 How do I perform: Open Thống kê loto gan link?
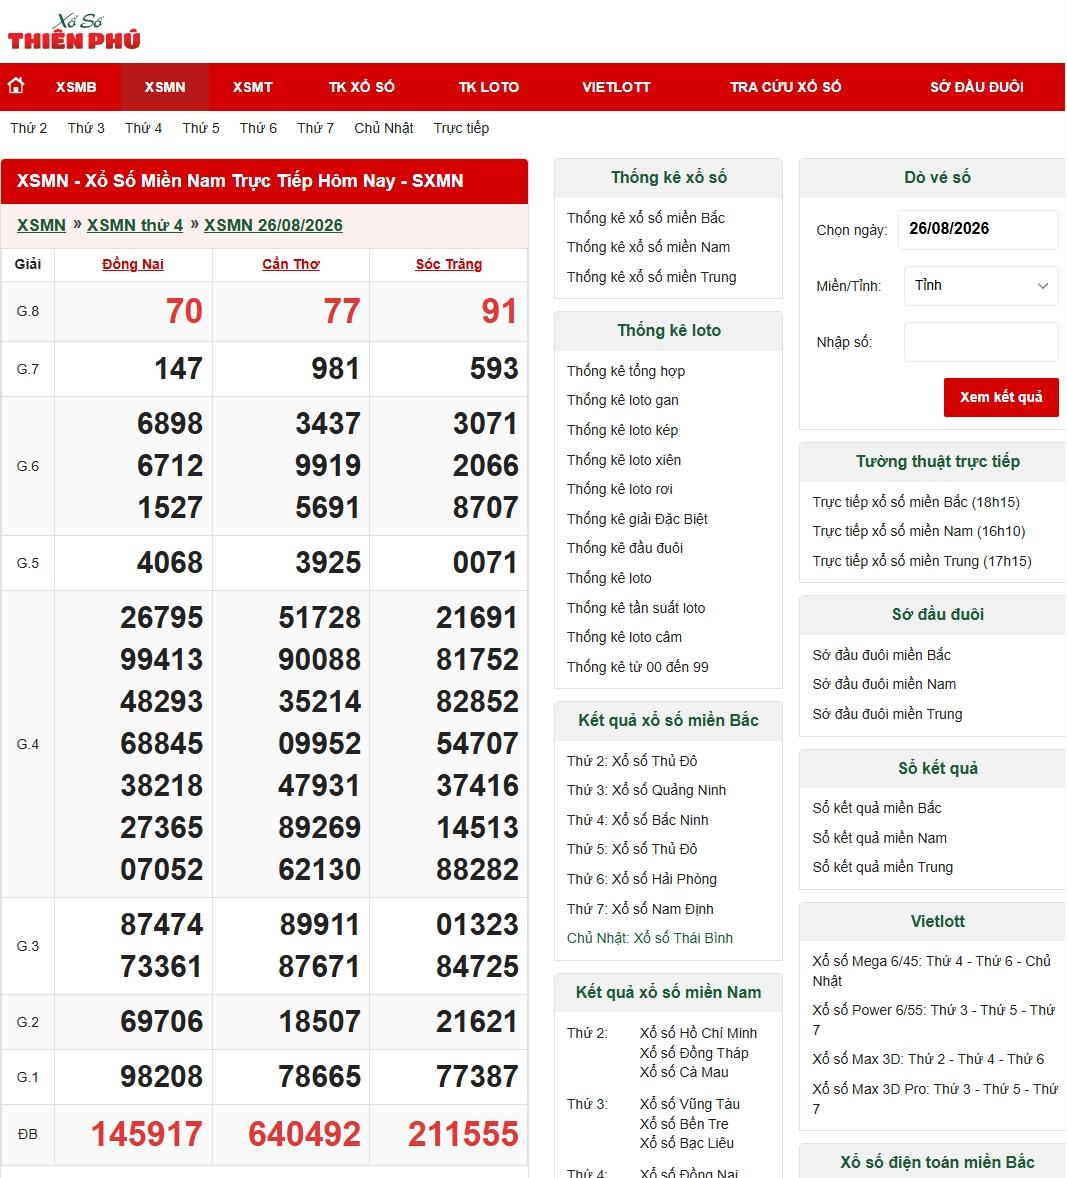tap(622, 400)
